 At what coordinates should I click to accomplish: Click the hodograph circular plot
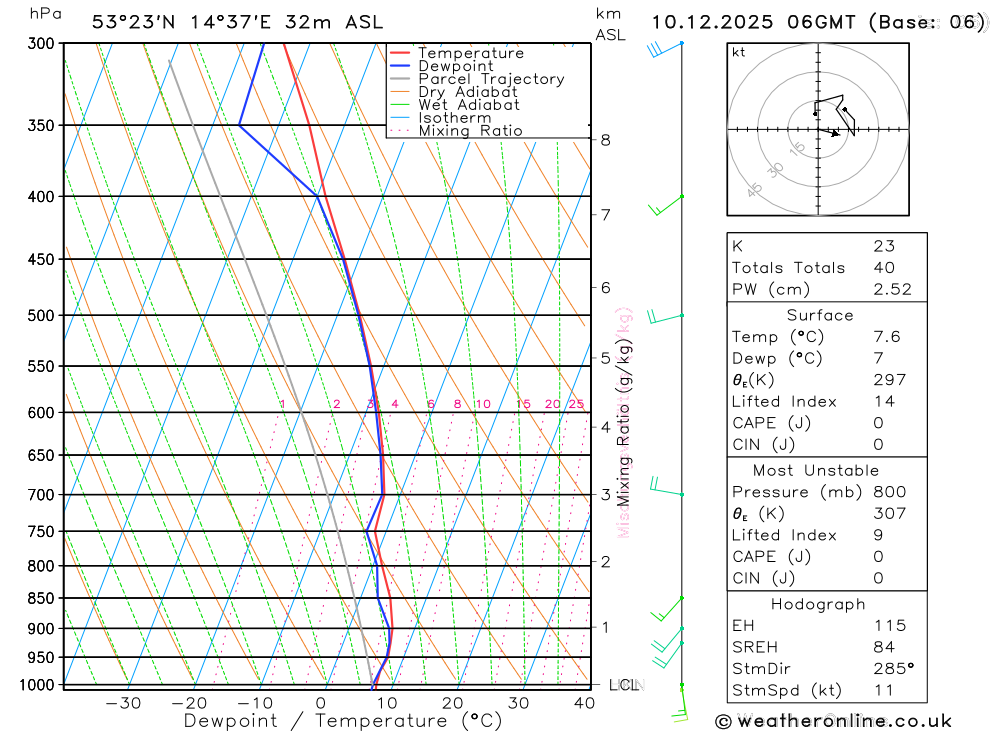818,130
